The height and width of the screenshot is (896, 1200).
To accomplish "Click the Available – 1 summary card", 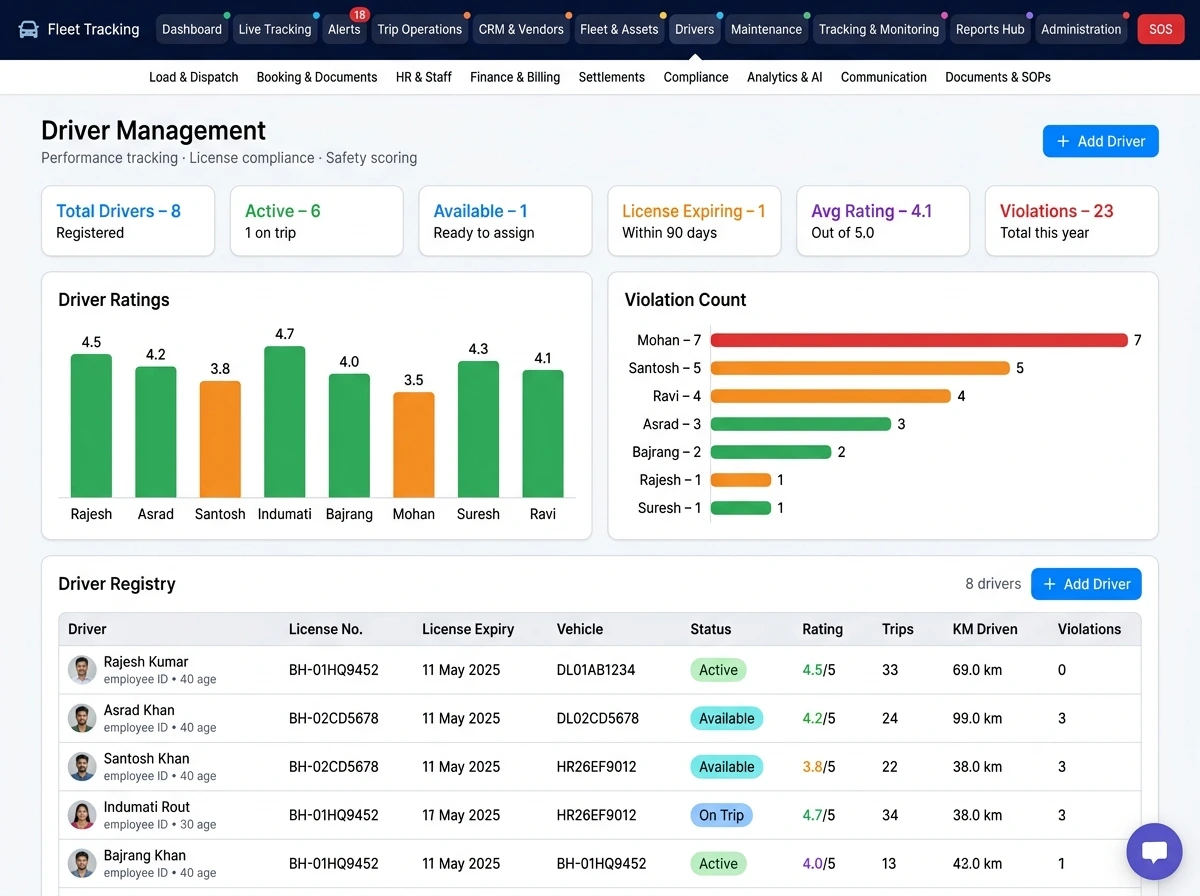I will 505,221.
